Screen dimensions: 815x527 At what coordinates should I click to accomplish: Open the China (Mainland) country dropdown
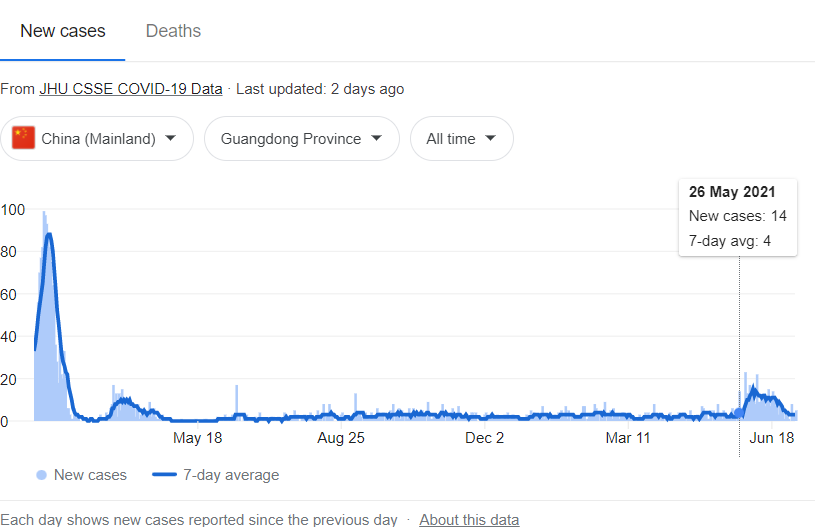coord(97,139)
